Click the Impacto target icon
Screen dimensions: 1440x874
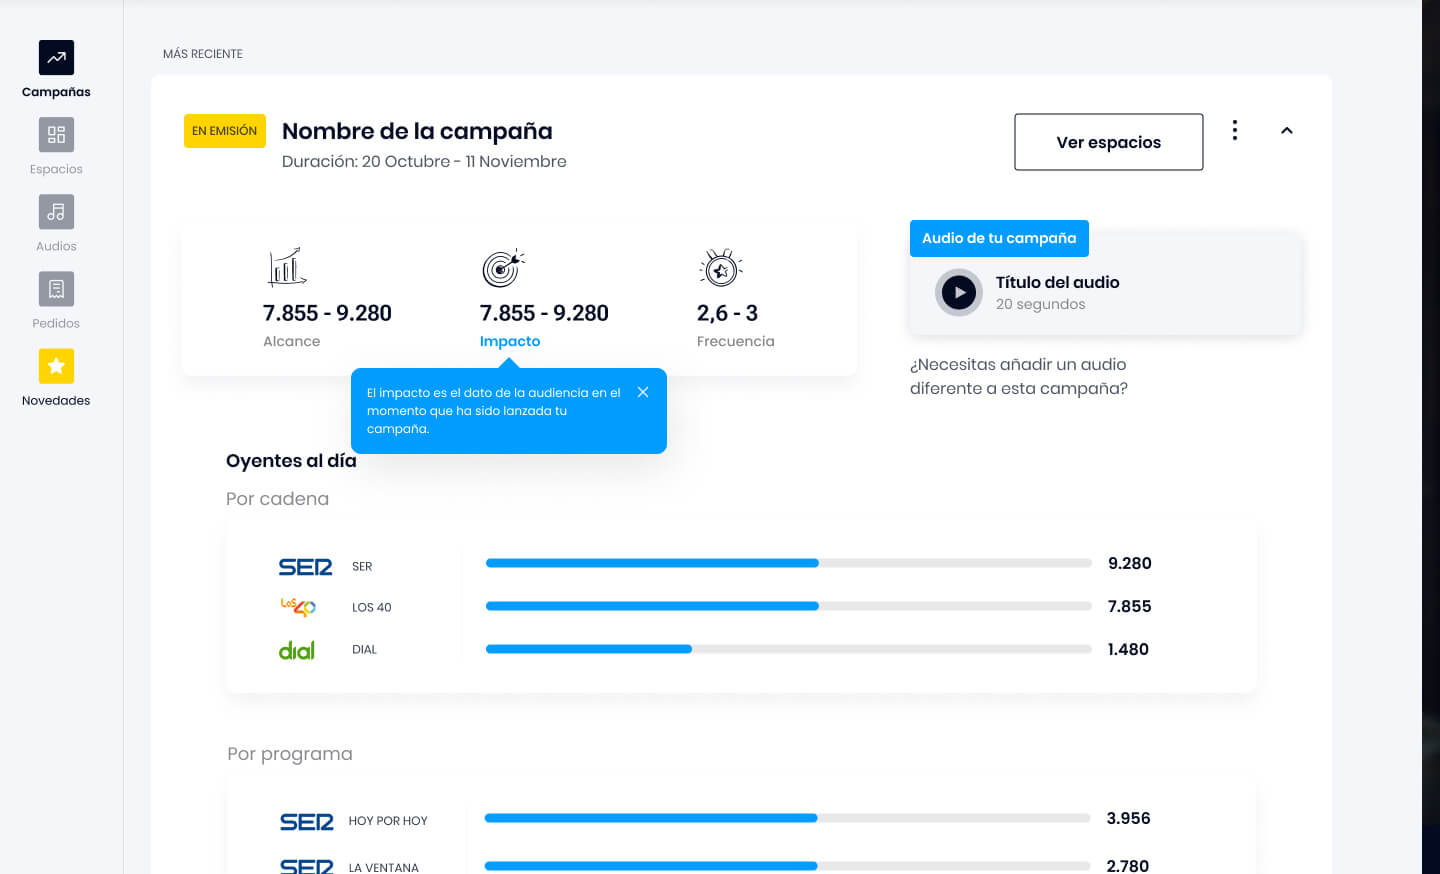click(503, 268)
